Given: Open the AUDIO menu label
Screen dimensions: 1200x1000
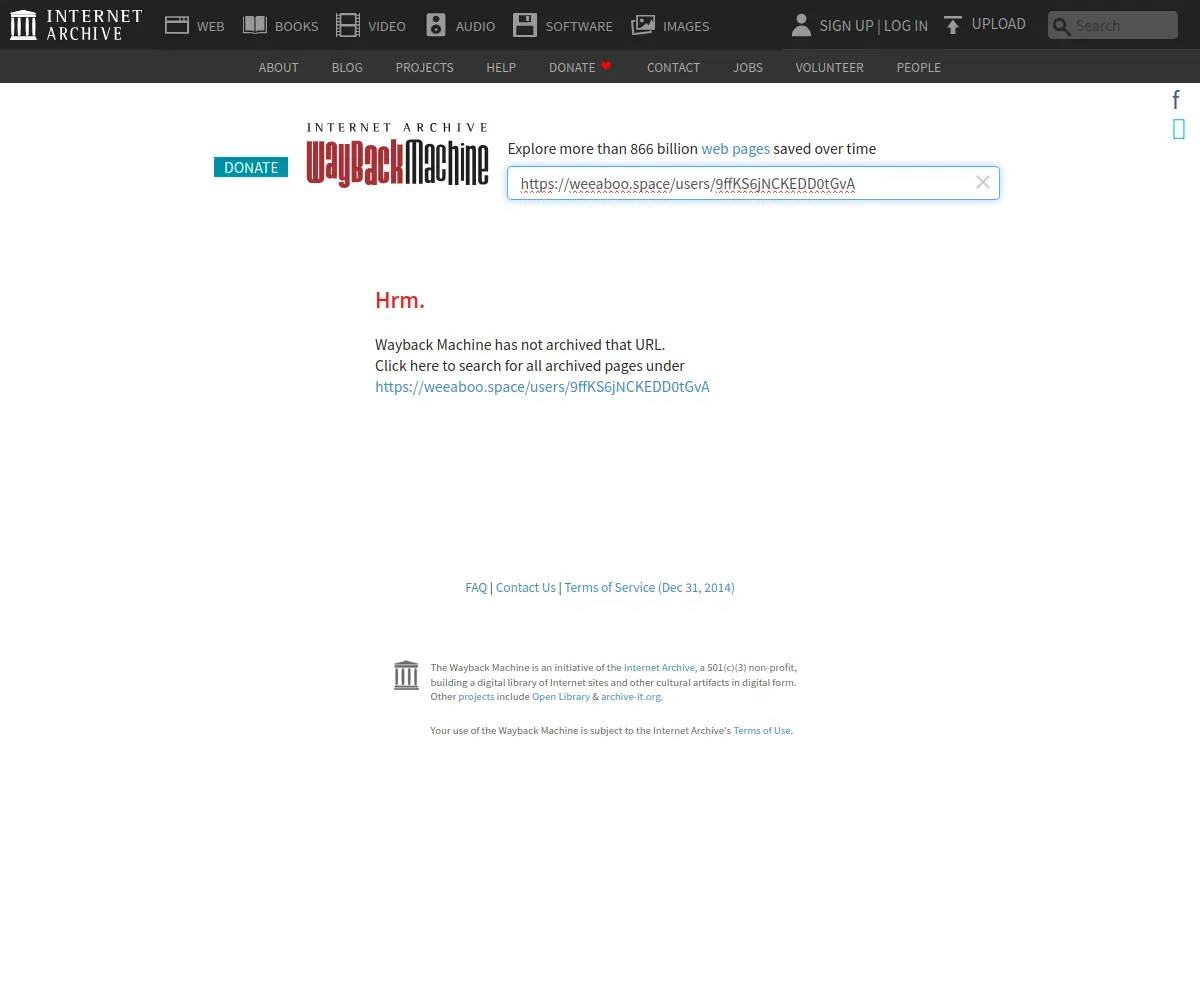Looking at the screenshot, I should [475, 26].
